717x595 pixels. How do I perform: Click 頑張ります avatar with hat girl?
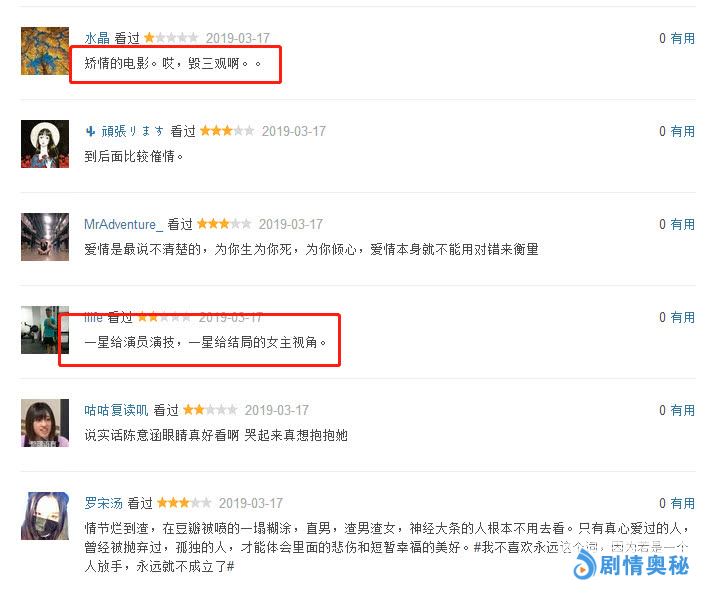[45, 144]
